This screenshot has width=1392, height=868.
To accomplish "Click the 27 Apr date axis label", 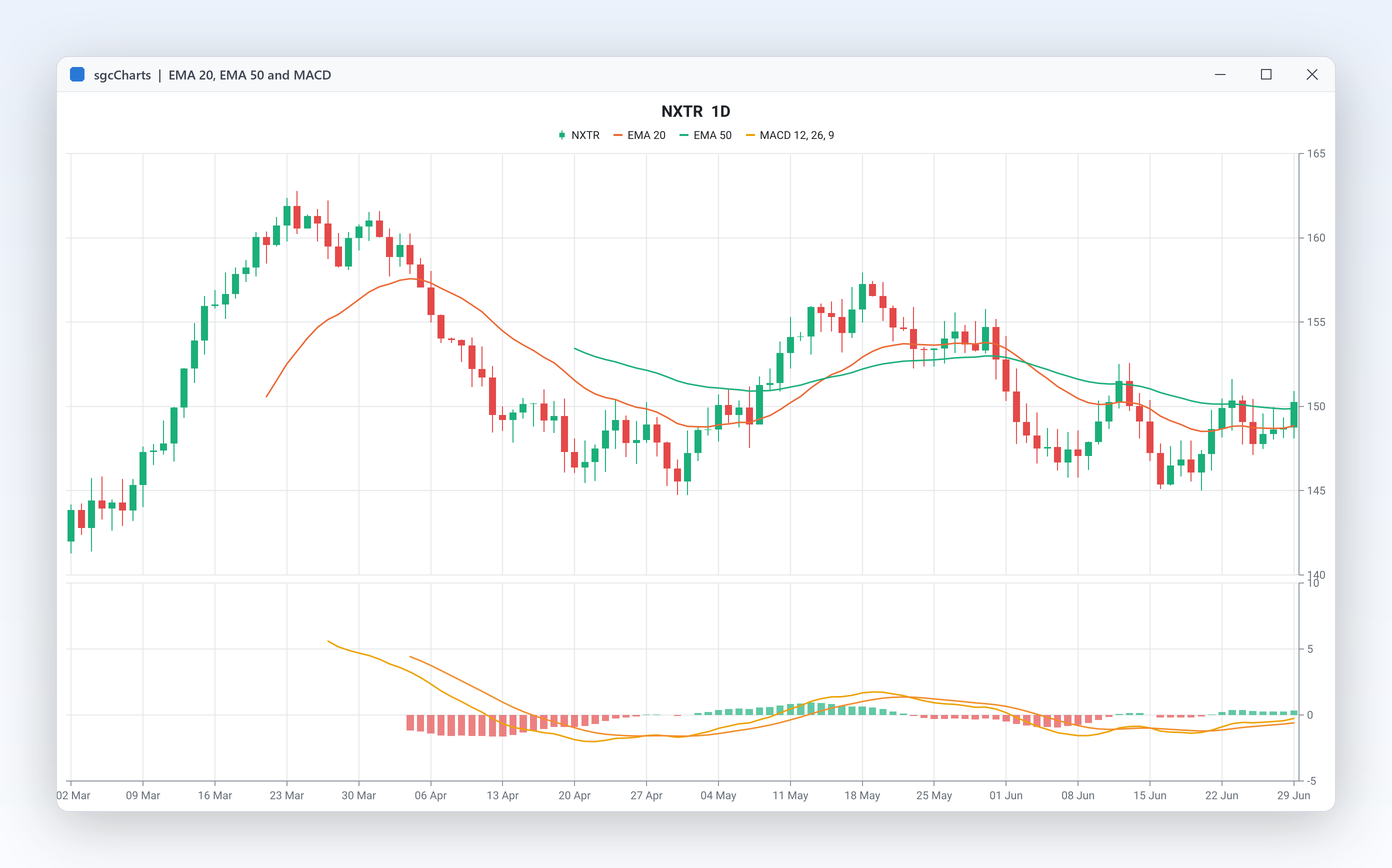I will (x=647, y=796).
